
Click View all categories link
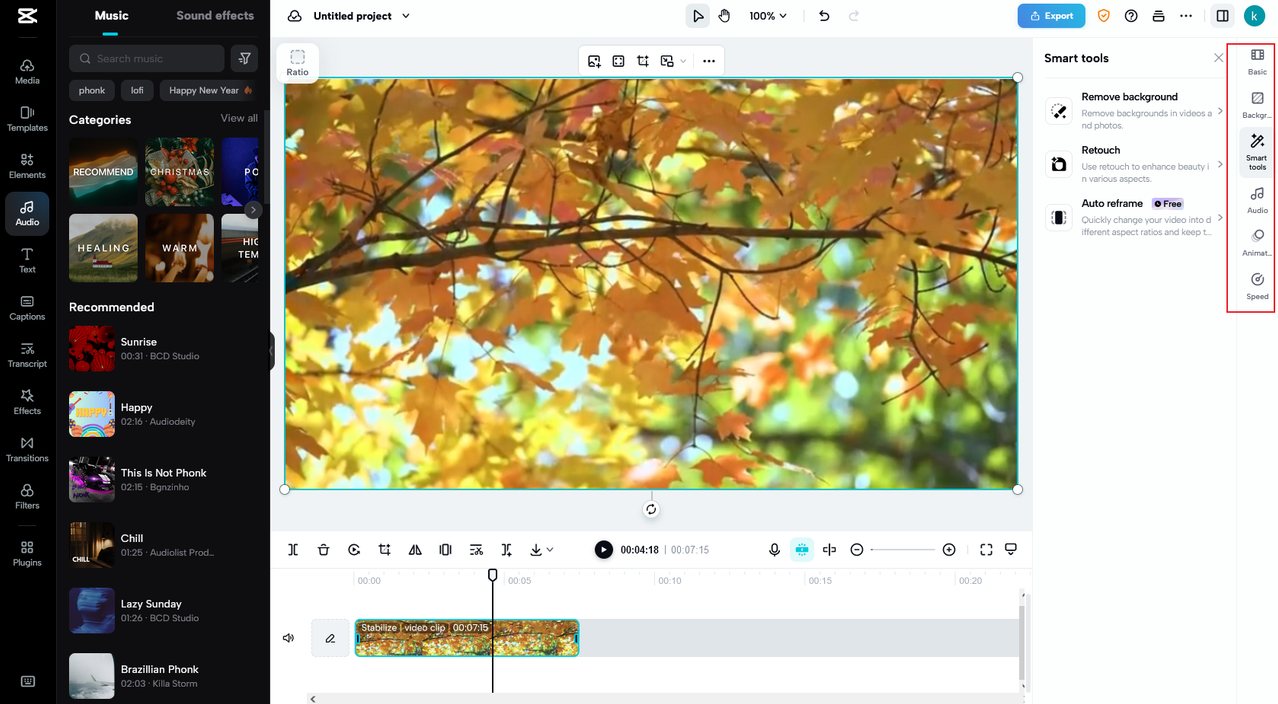point(239,118)
